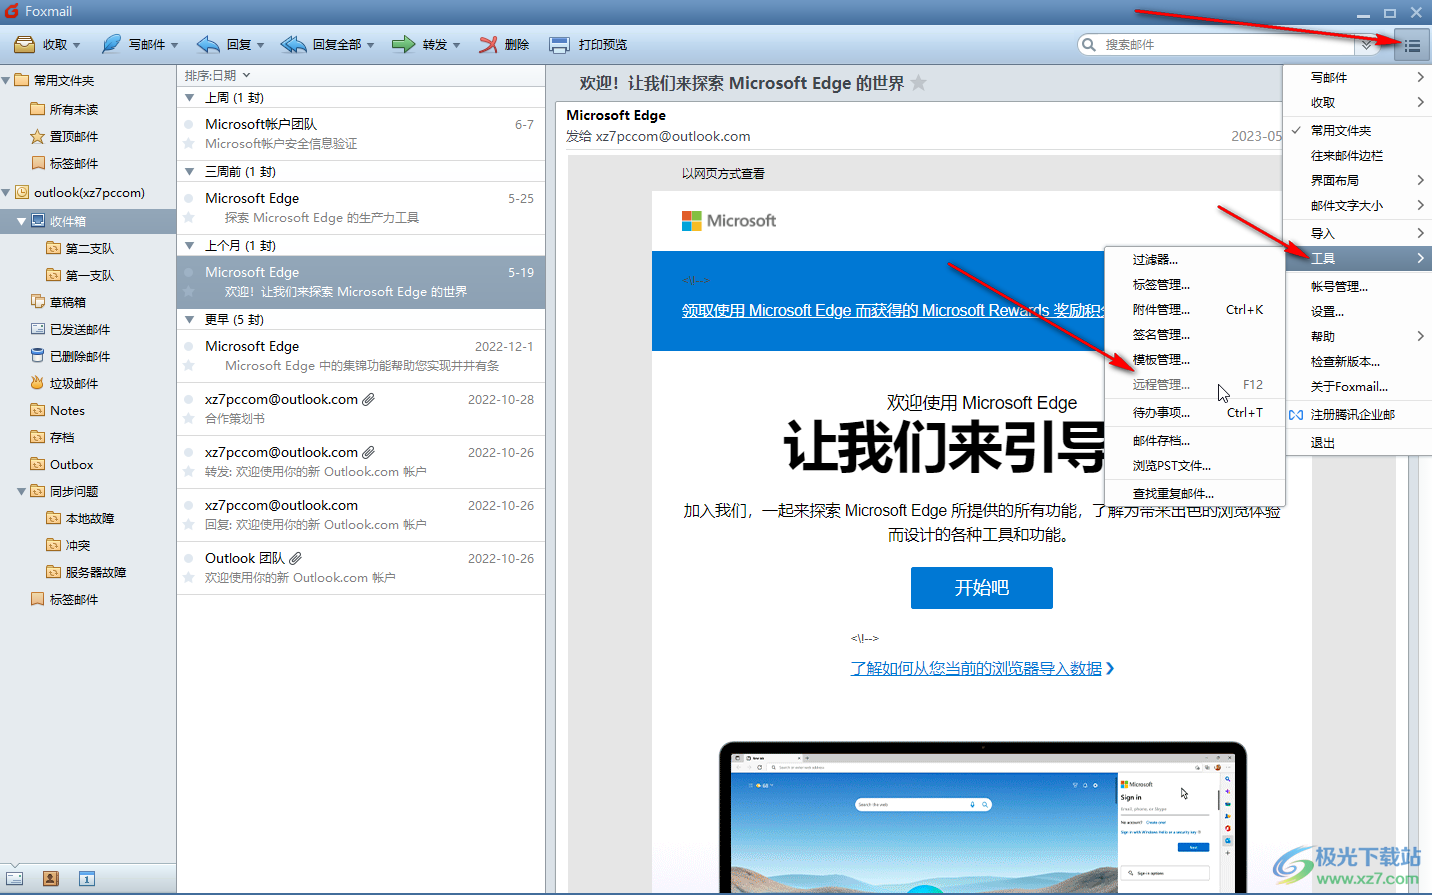The image size is (1432, 895).
Task: Collapse the 上周 (1 封) group
Action: point(191,98)
